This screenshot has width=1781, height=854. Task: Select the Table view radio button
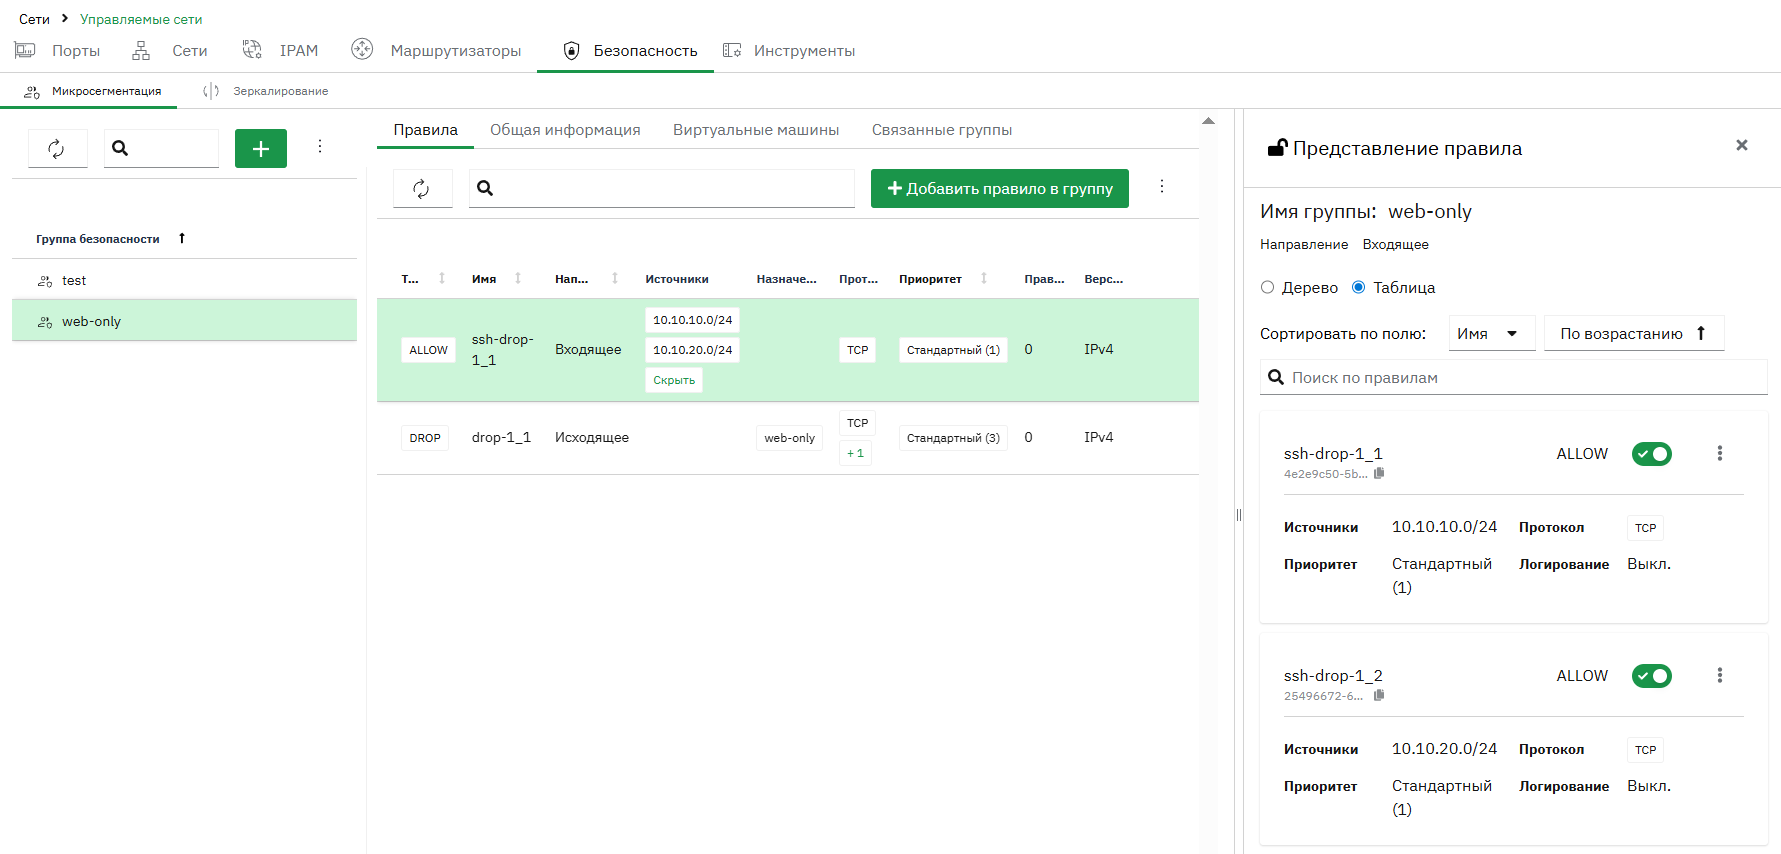1359,287
